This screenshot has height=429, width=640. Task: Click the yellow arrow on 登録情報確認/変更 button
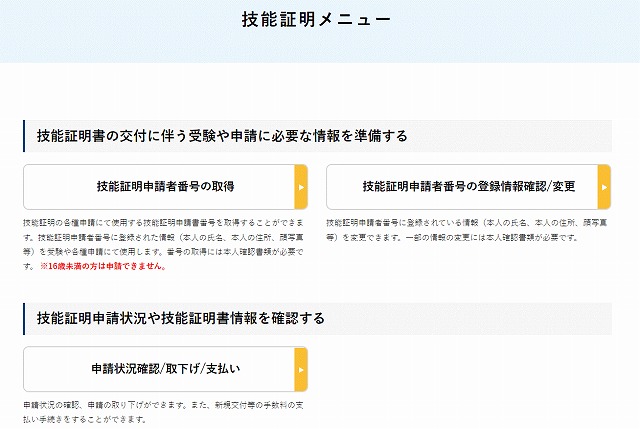coord(604,187)
